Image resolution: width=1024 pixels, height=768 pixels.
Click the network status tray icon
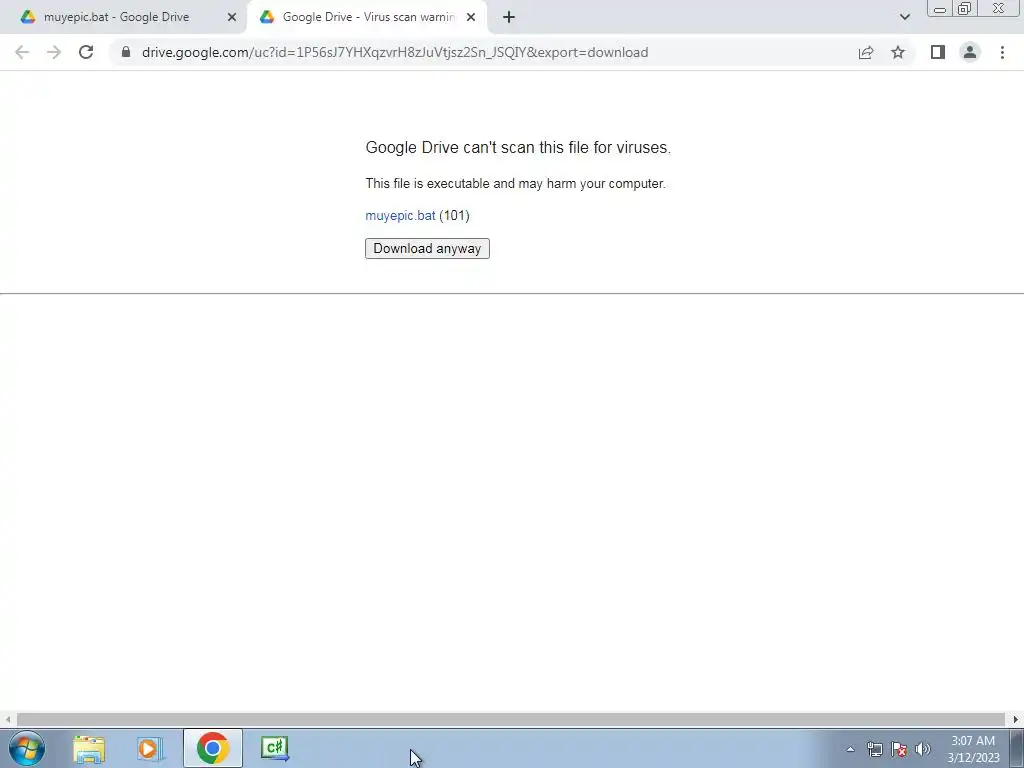click(x=874, y=749)
